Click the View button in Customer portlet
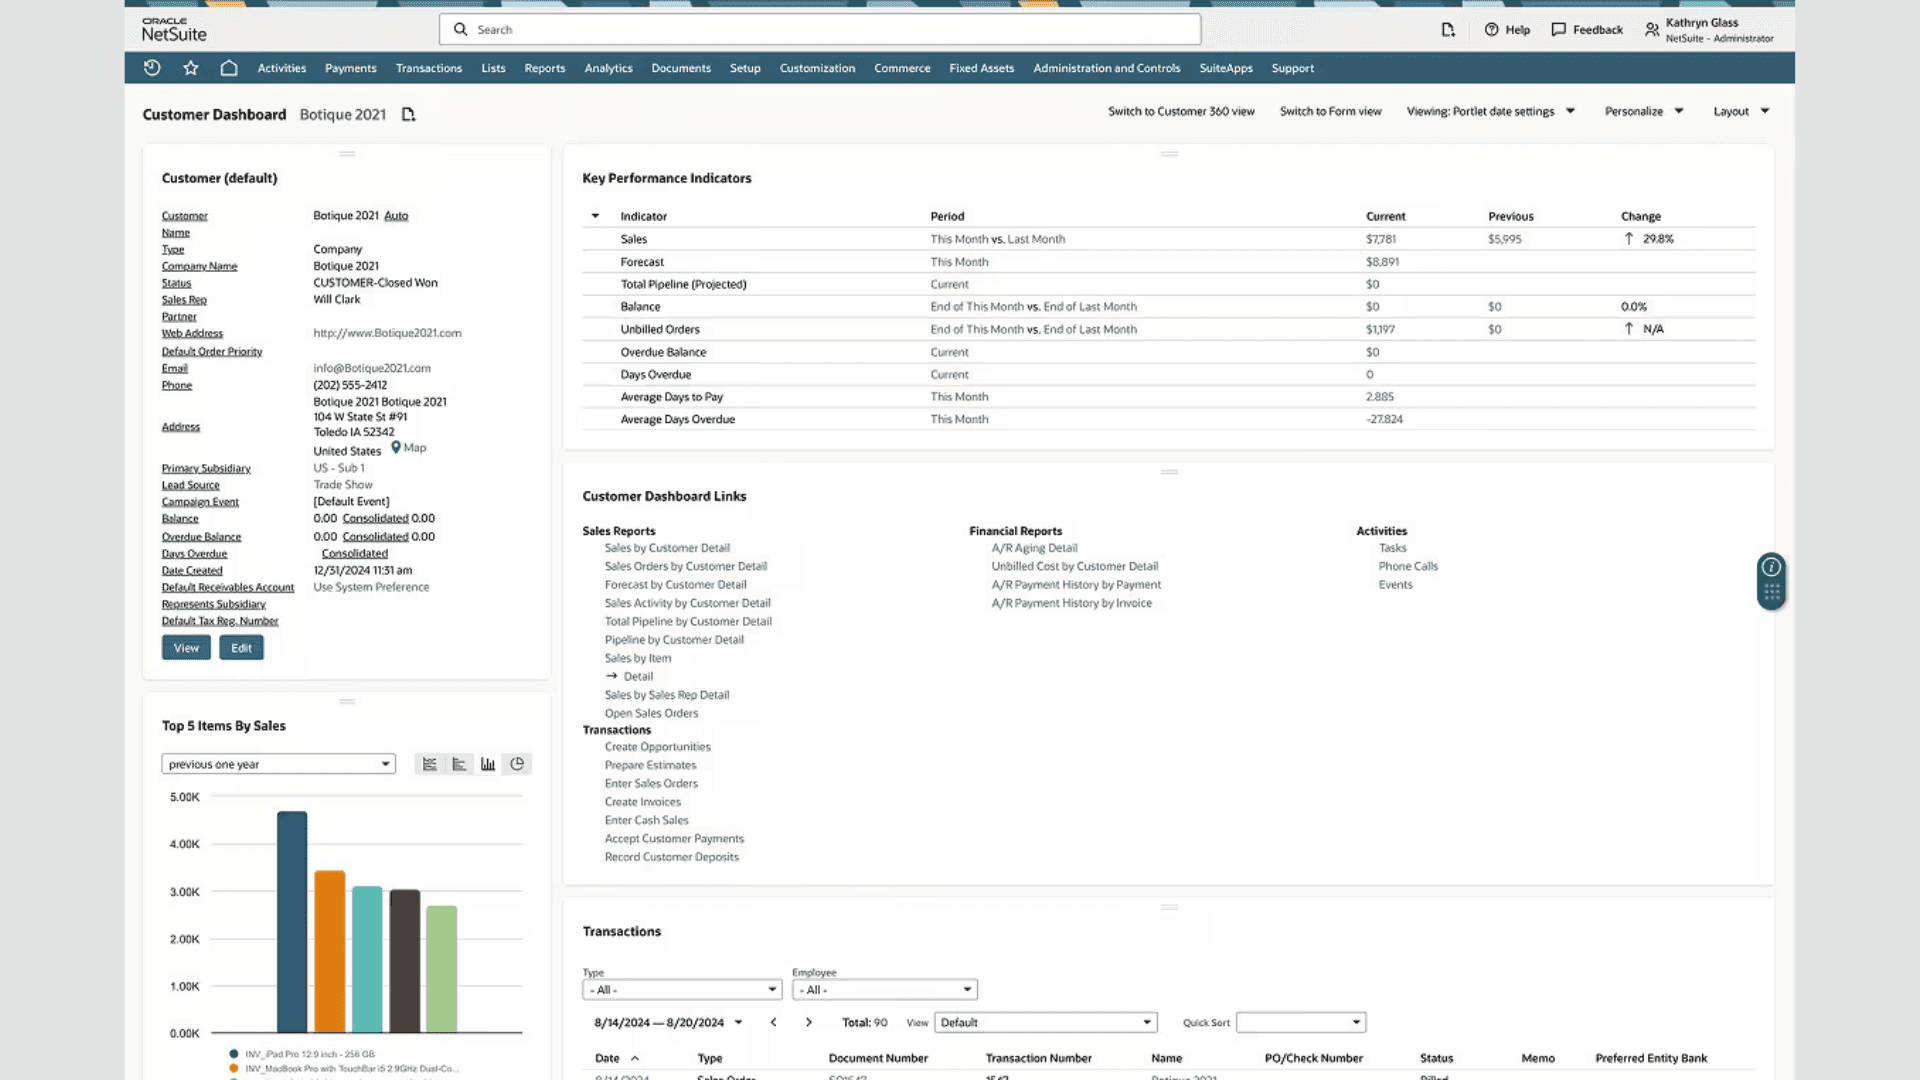The width and height of the screenshot is (1920, 1080). pyautogui.click(x=186, y=648)
